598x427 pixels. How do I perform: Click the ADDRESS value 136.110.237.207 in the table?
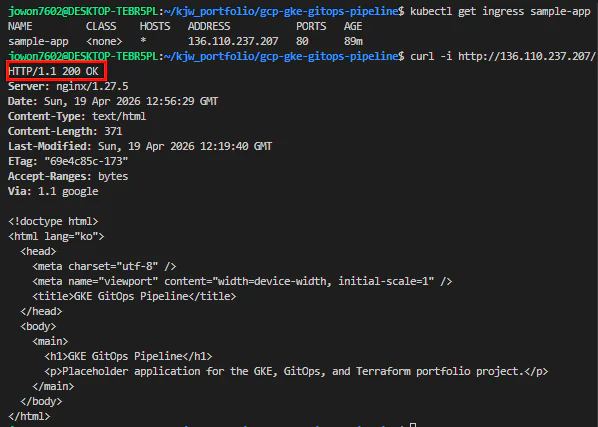pyautogui.click(x=233, y=41)
